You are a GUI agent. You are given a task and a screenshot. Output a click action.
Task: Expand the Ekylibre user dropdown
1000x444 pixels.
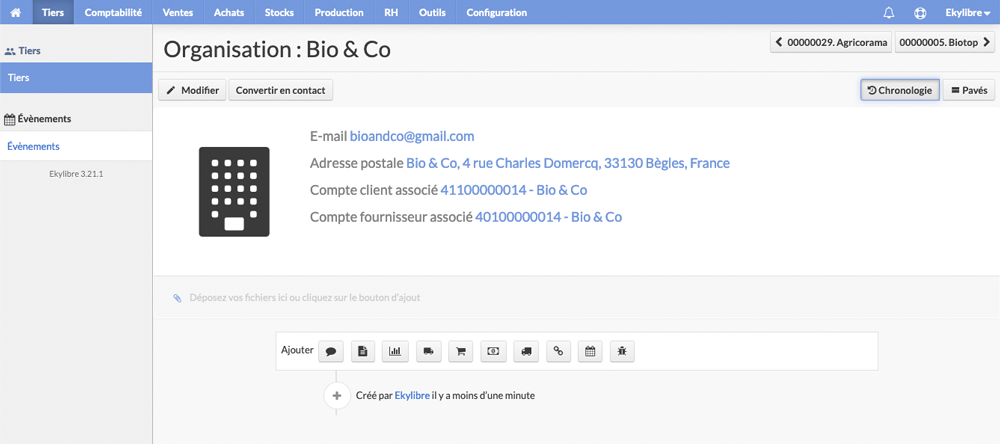[x=967, y=13]
